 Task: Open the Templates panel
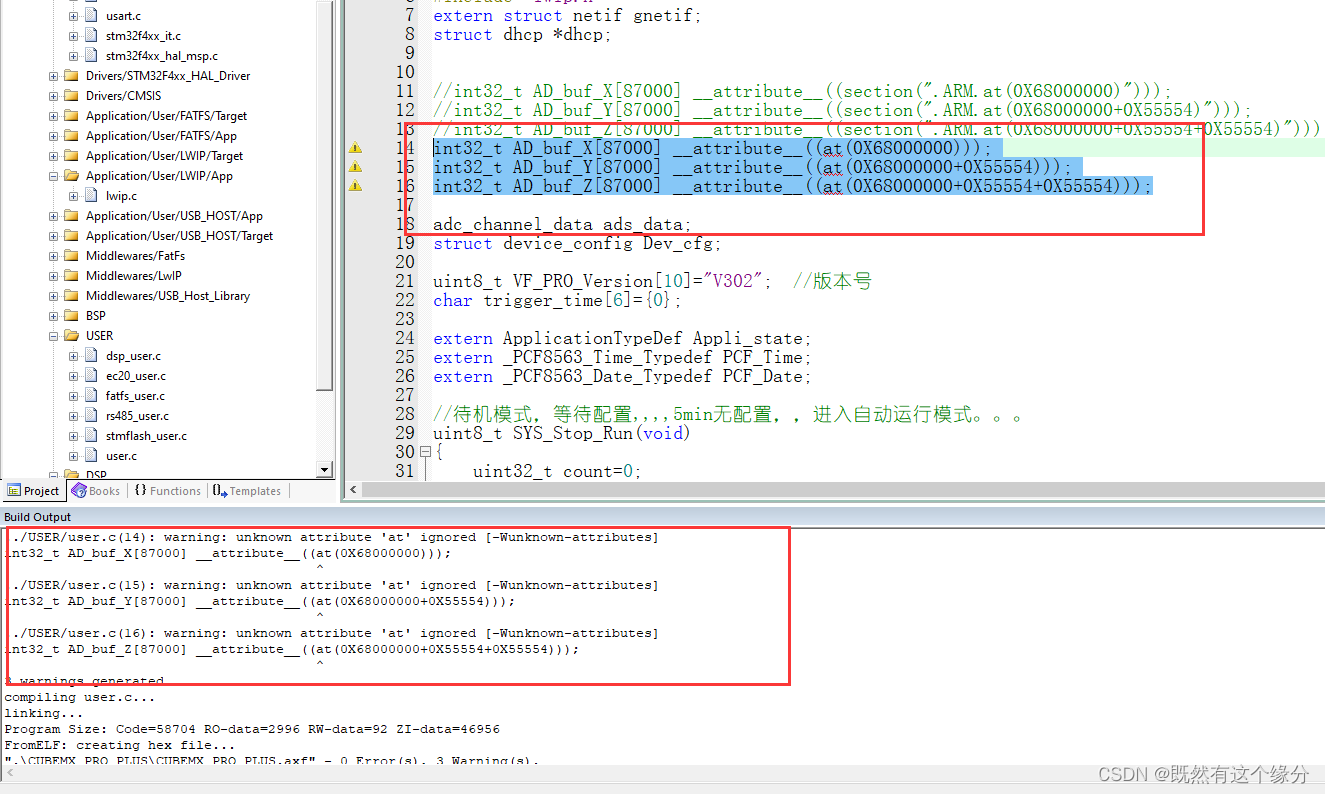click(247, 490)
